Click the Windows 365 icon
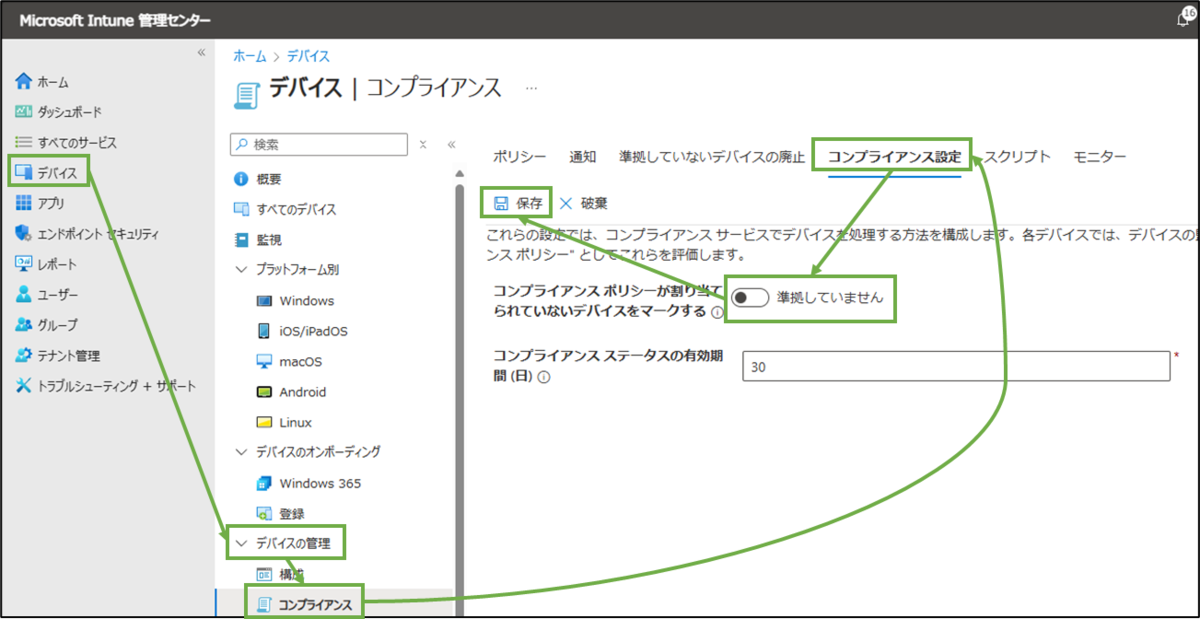 point(264,483)
